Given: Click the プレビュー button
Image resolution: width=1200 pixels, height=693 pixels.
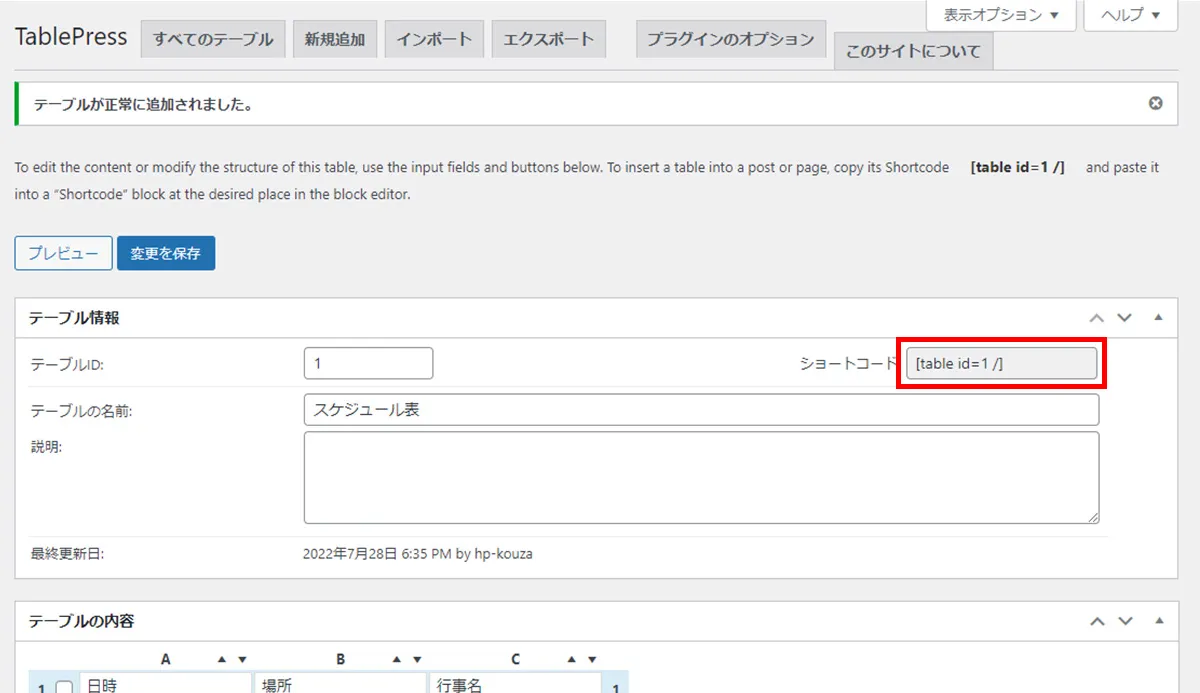Looking at the screenshot, I should point(63,253).
